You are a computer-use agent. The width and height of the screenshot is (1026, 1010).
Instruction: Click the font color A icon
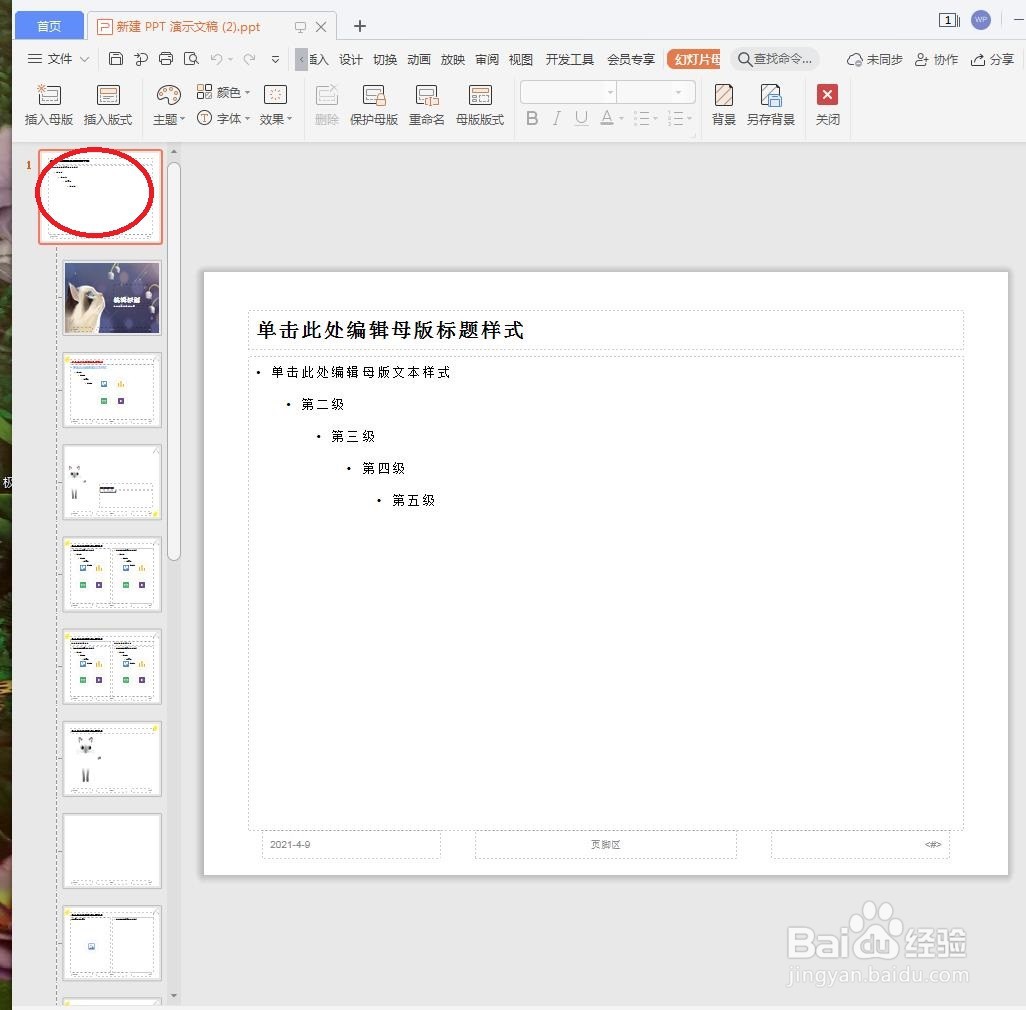click(607, 118)
